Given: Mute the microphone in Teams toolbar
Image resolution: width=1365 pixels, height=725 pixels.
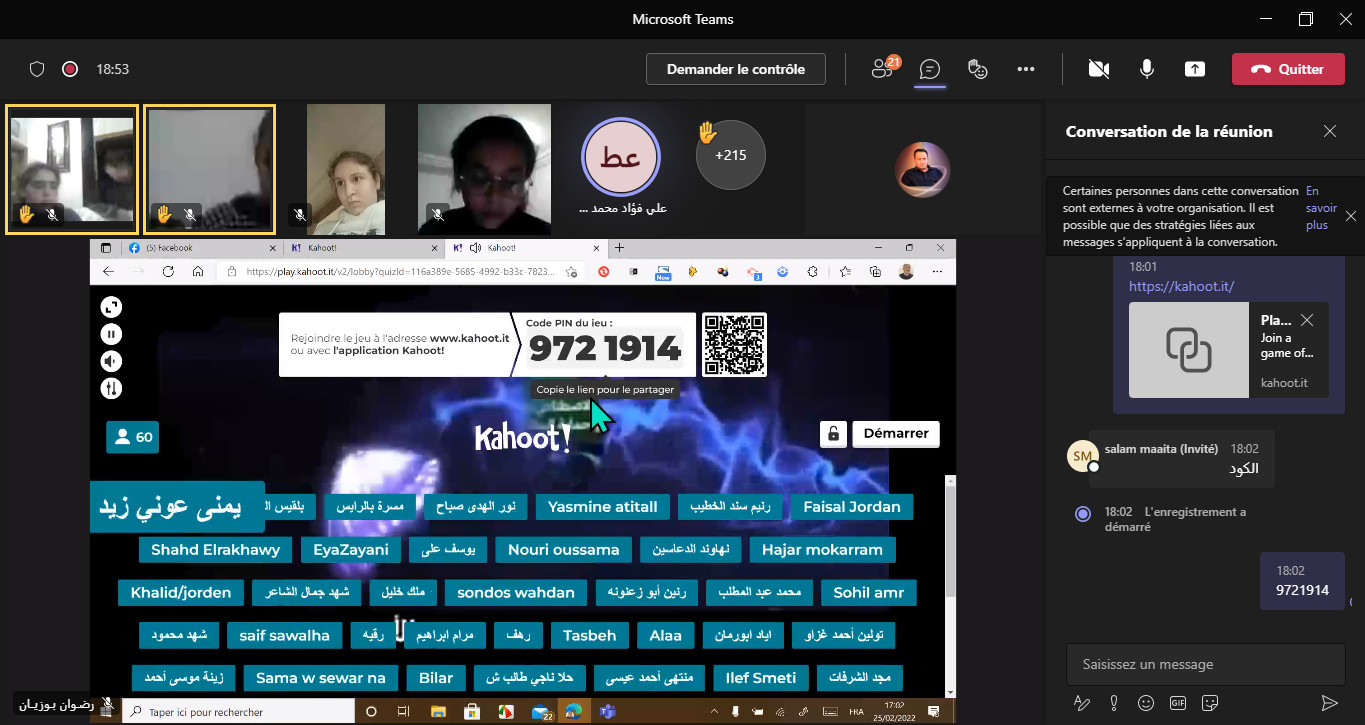Looking at the screenshot, I should [x=1147, y=69].
